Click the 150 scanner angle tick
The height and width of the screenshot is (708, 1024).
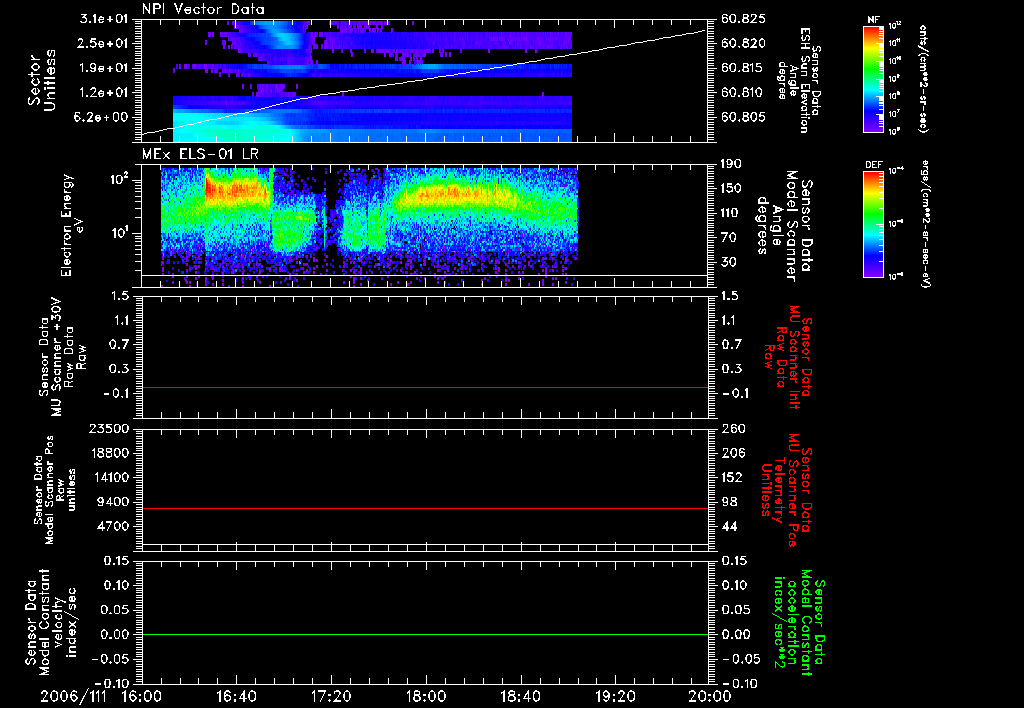click(x=731, y=188)
